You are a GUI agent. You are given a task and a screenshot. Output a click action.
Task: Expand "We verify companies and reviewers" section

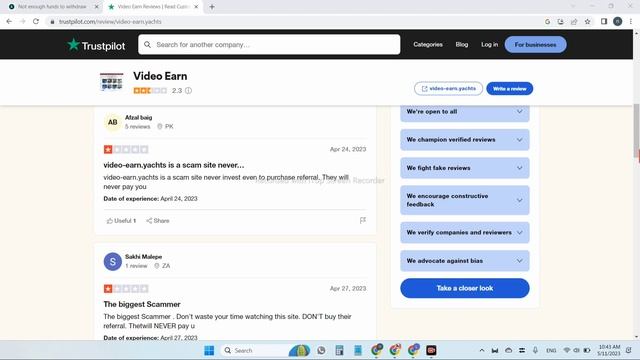[x=465, y=232]
